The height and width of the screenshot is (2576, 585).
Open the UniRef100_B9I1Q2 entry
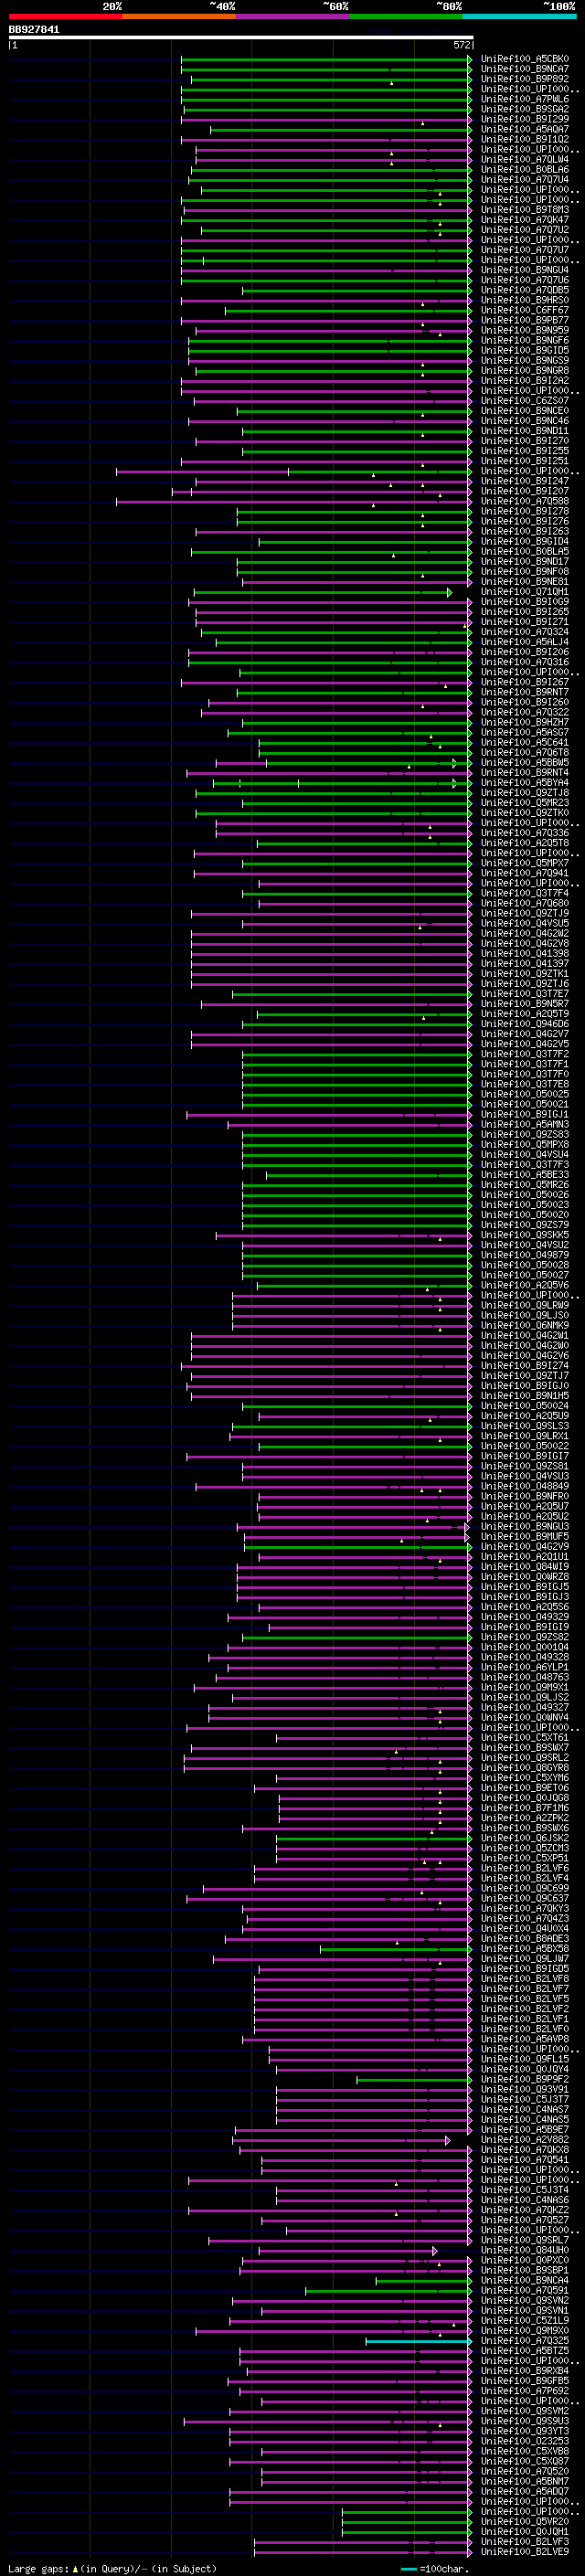(x=525, y=139)
